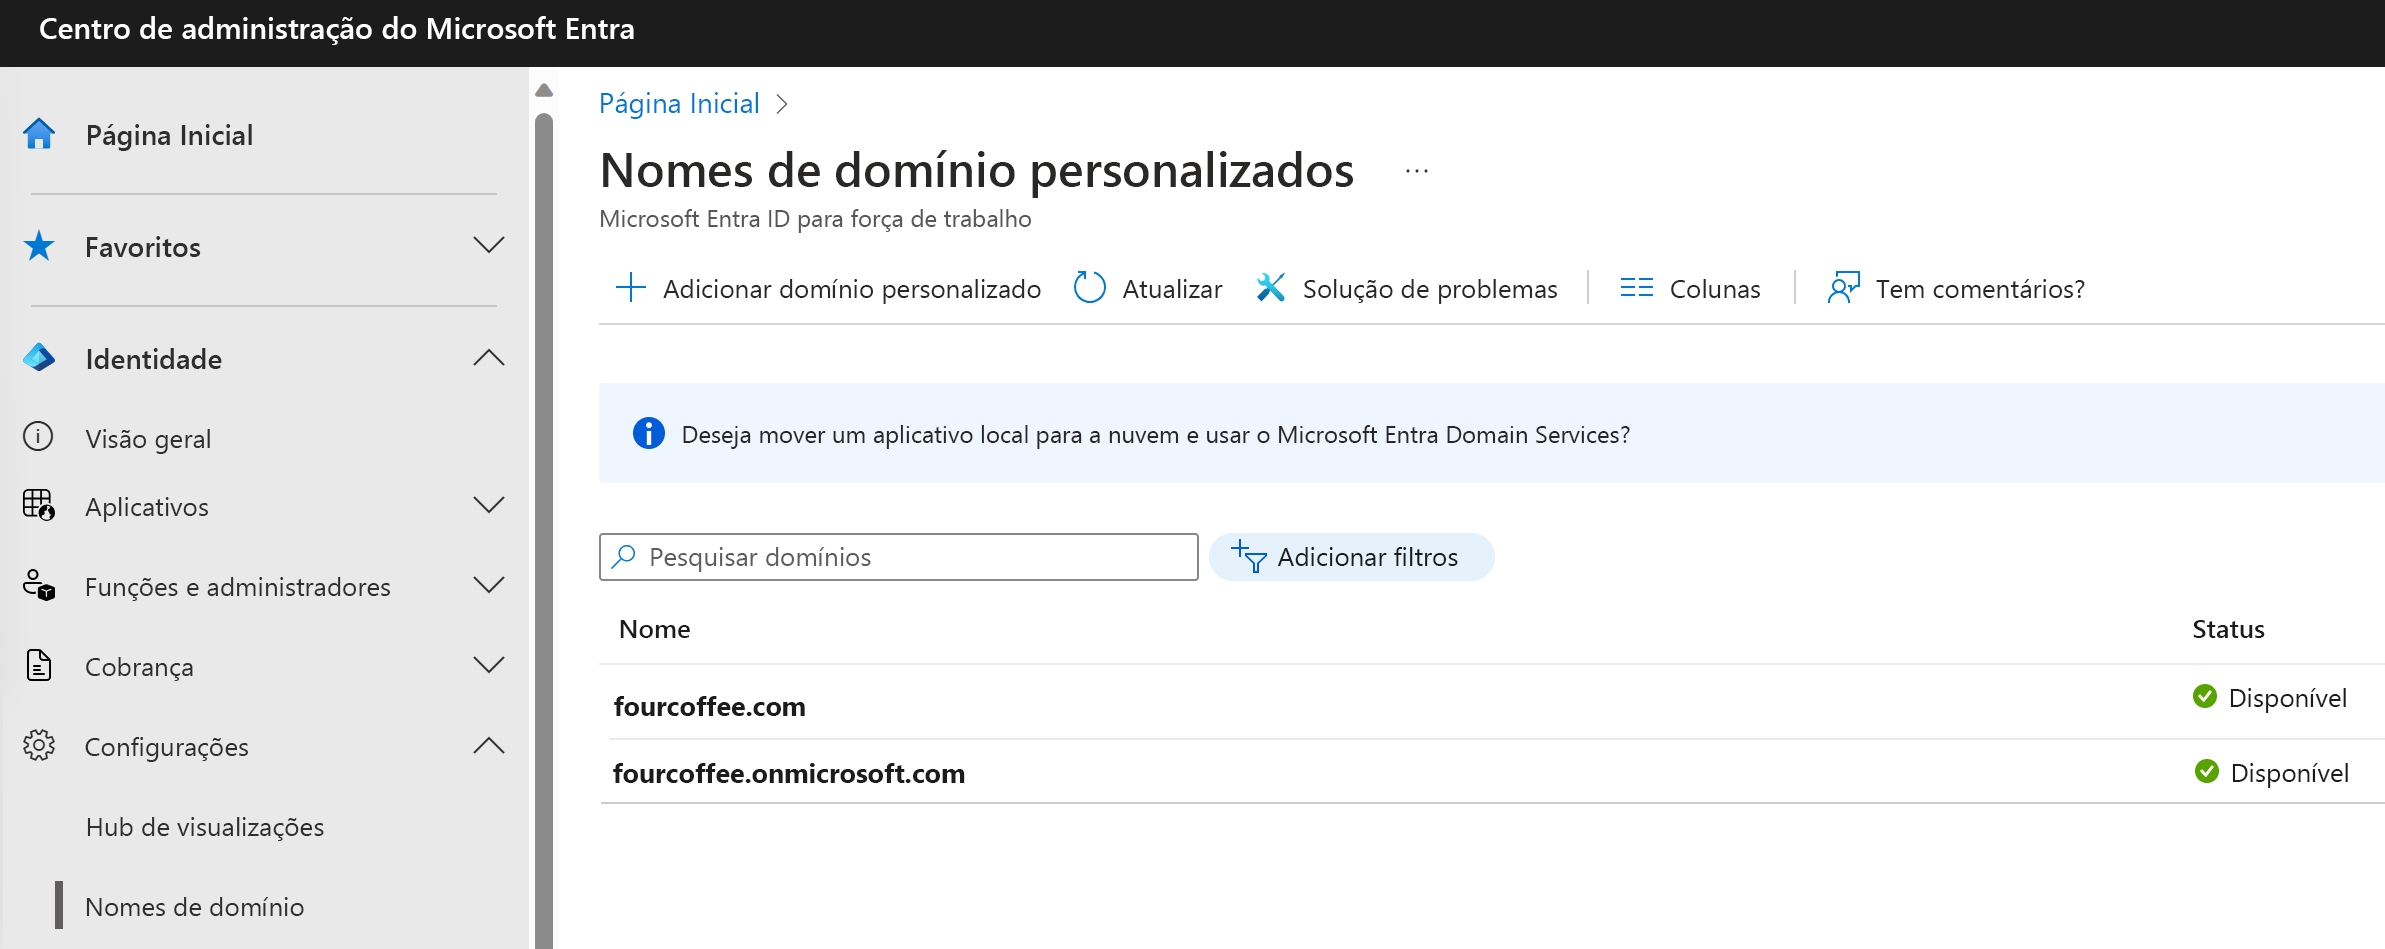This screenshot has height=949, width=2385.
Task: Click the filter funnel icon
Action: point(1249,556)
